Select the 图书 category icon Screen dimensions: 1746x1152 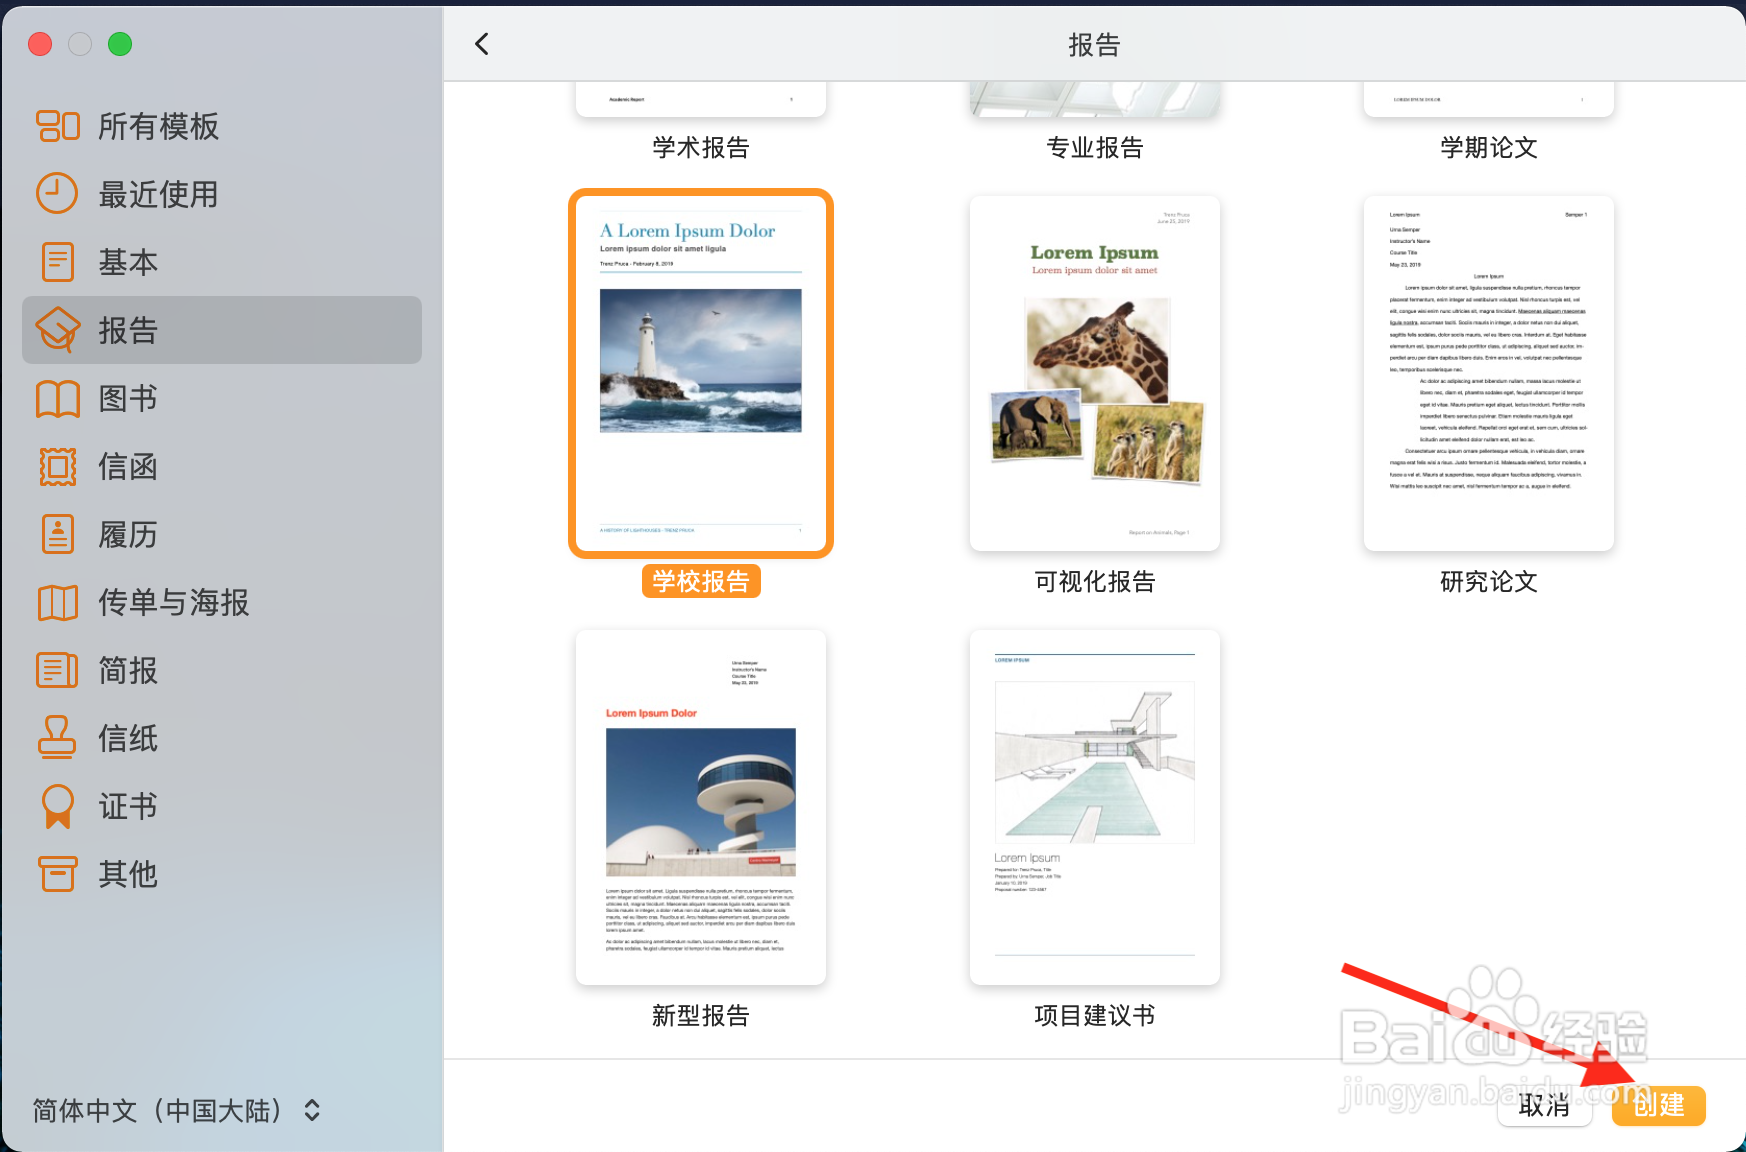click(57, 398)
